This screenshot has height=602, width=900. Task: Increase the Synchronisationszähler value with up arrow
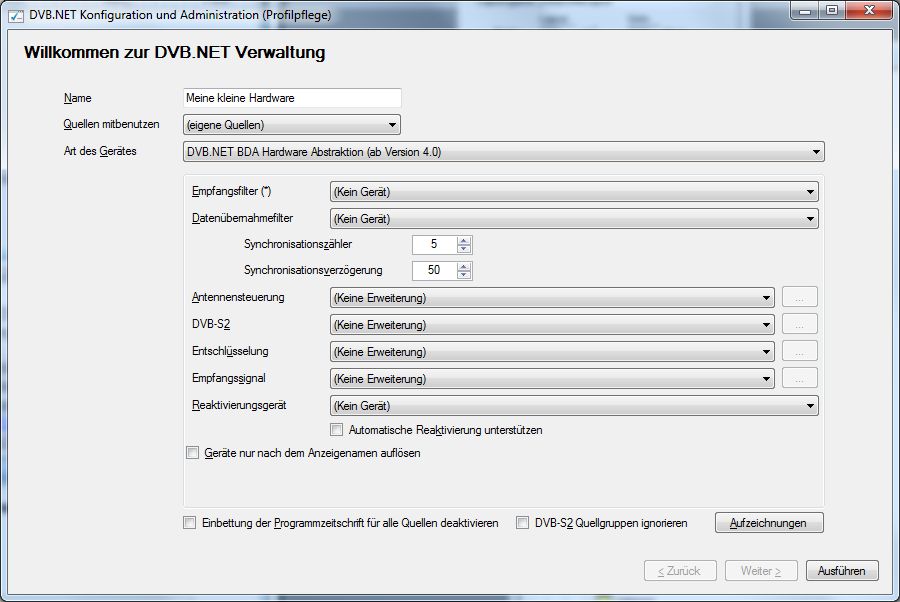[464, 240]
